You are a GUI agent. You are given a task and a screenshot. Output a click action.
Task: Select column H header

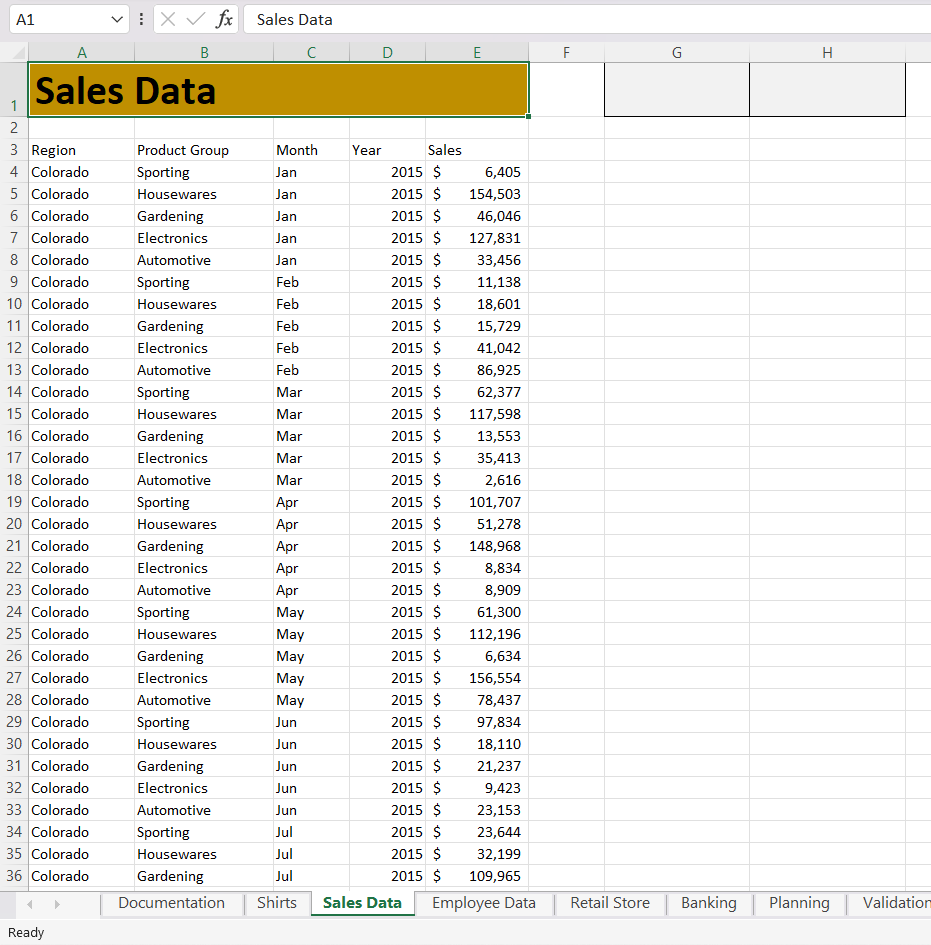827,52
